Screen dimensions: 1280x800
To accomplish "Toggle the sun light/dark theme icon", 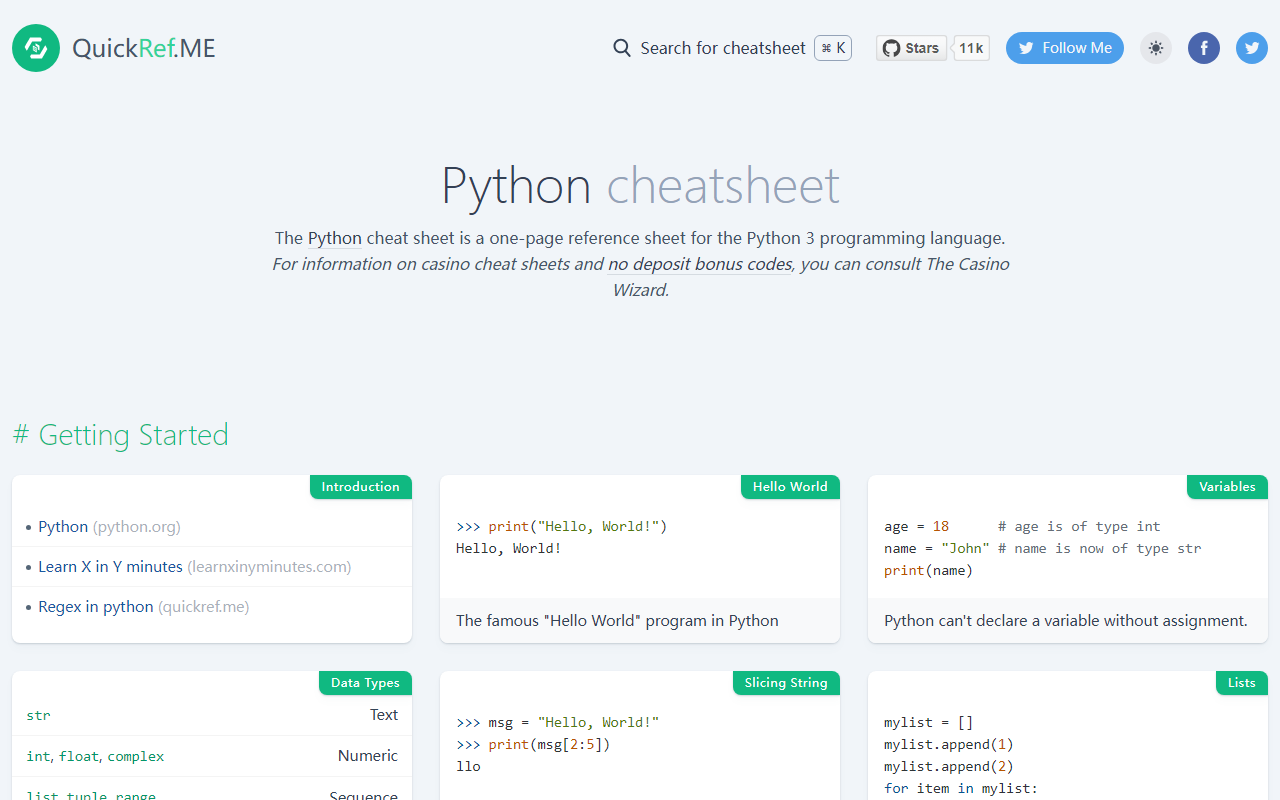I will pyautogui.click(x=1156, y=48).
